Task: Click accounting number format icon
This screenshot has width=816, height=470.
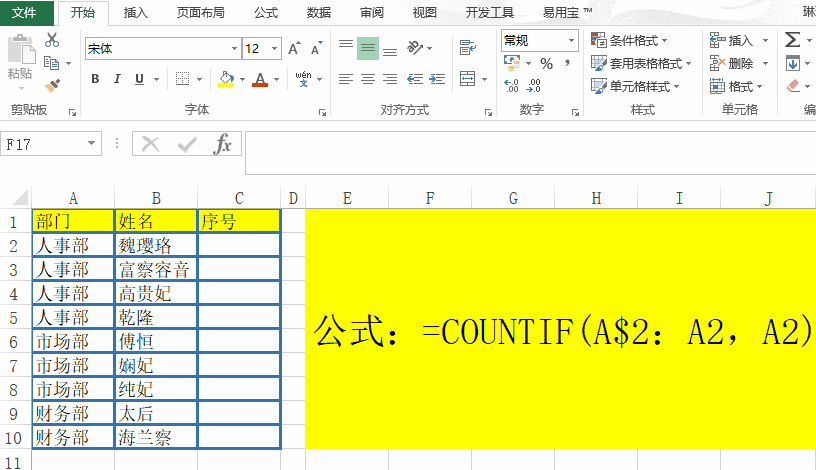Action: 512,63
